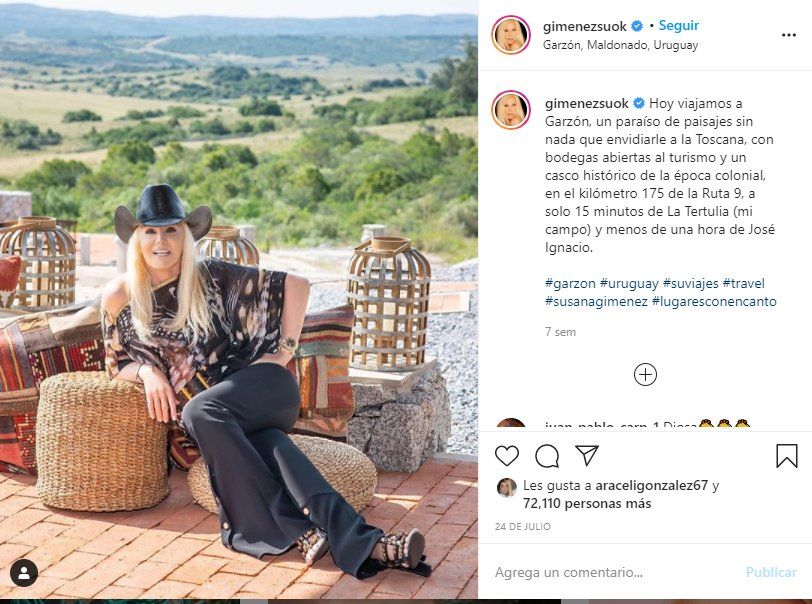This screenshot has height=604, width=812.
Task: View the 72,110 personas más likes list
Action: (587, 504)
